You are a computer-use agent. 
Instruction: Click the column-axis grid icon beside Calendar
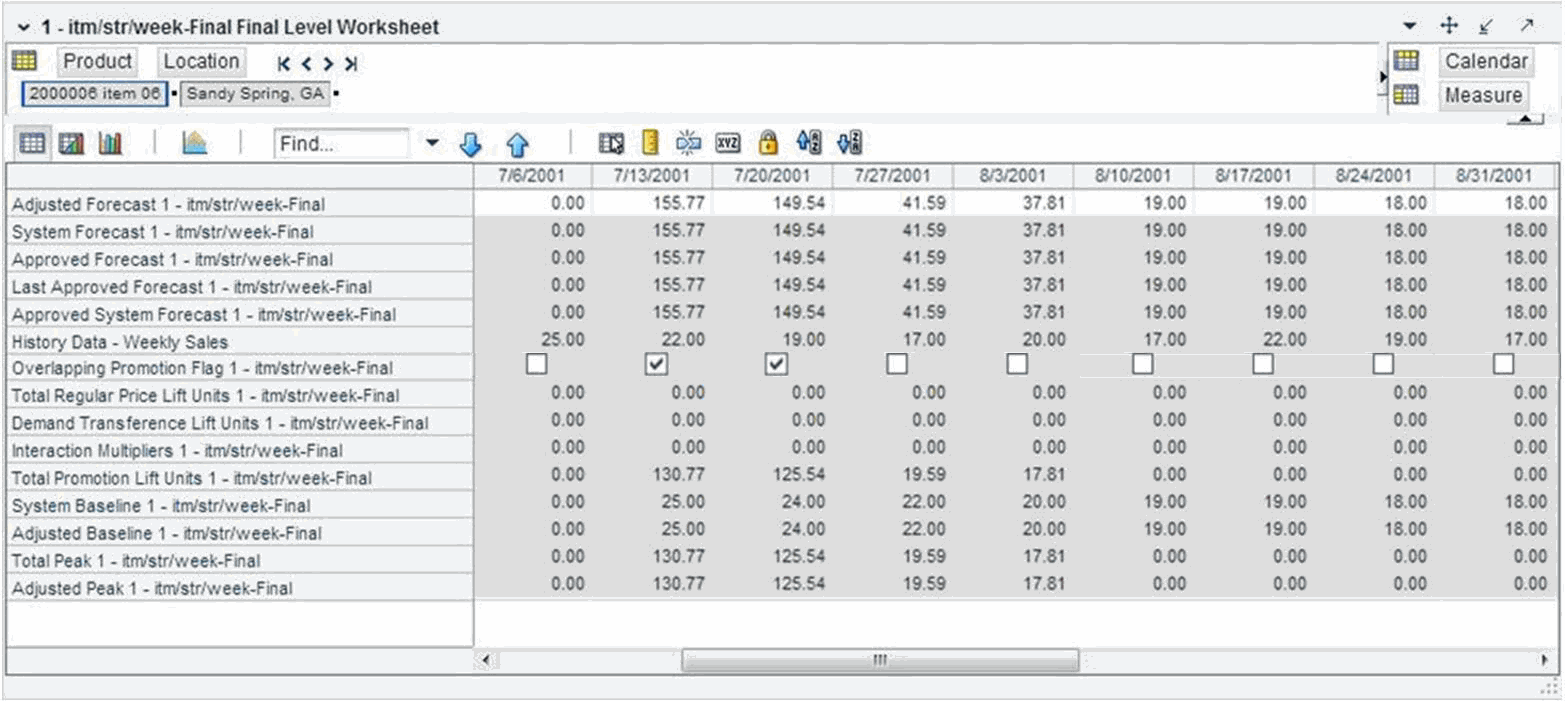coord(1407,61)
